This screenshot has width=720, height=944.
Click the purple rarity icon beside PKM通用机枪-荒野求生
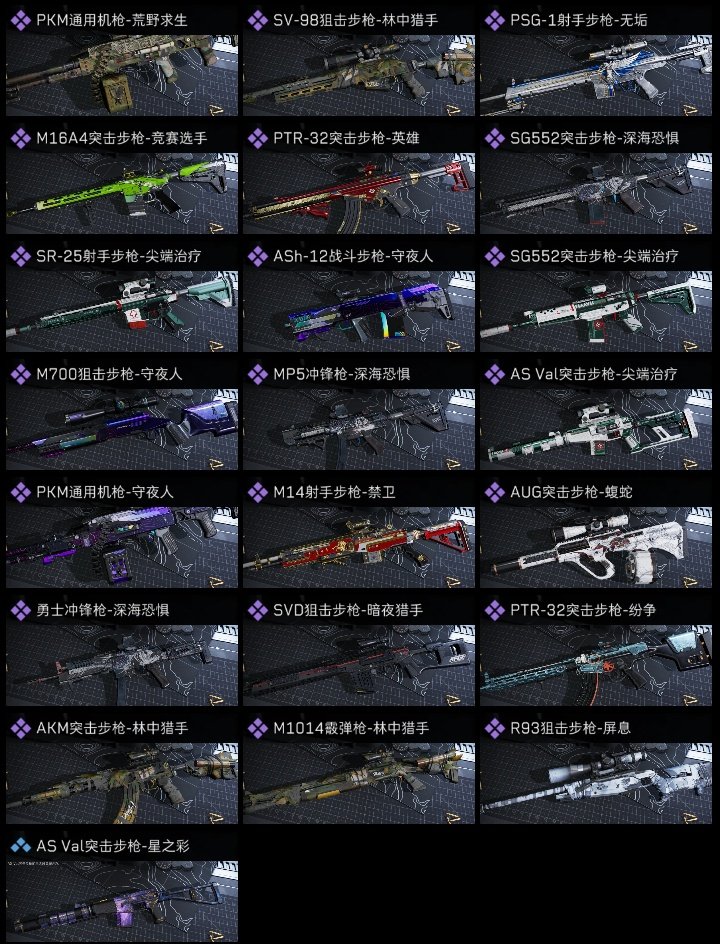click(20, 20)
